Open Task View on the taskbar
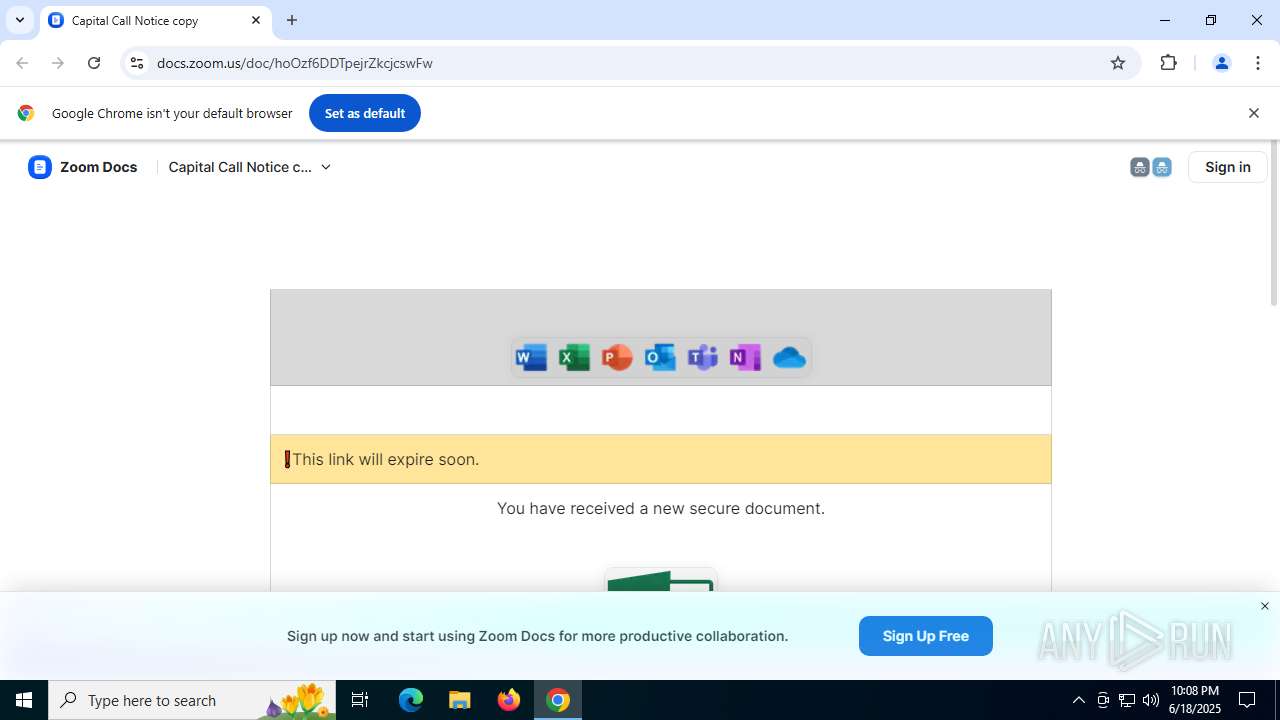Viewport: 1280px width, 720px height. pos(360,700)
